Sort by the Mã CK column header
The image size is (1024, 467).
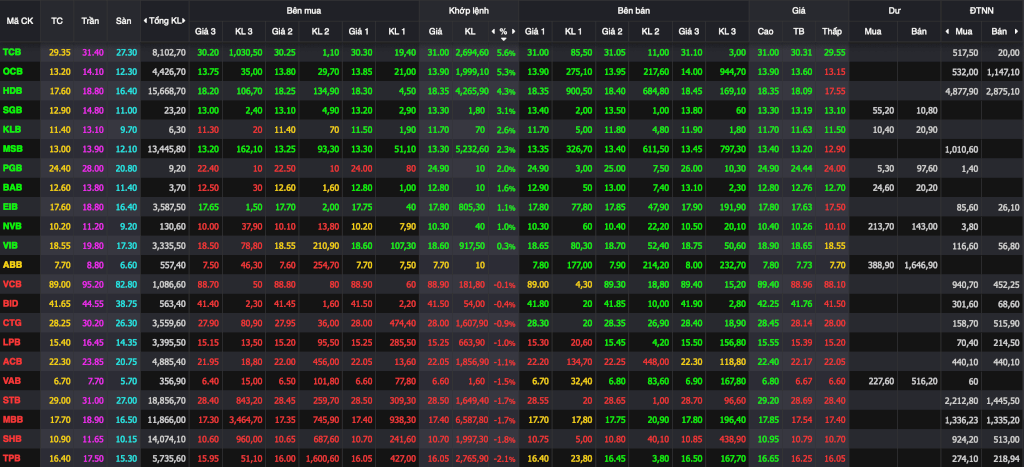(x=20, y=21)
